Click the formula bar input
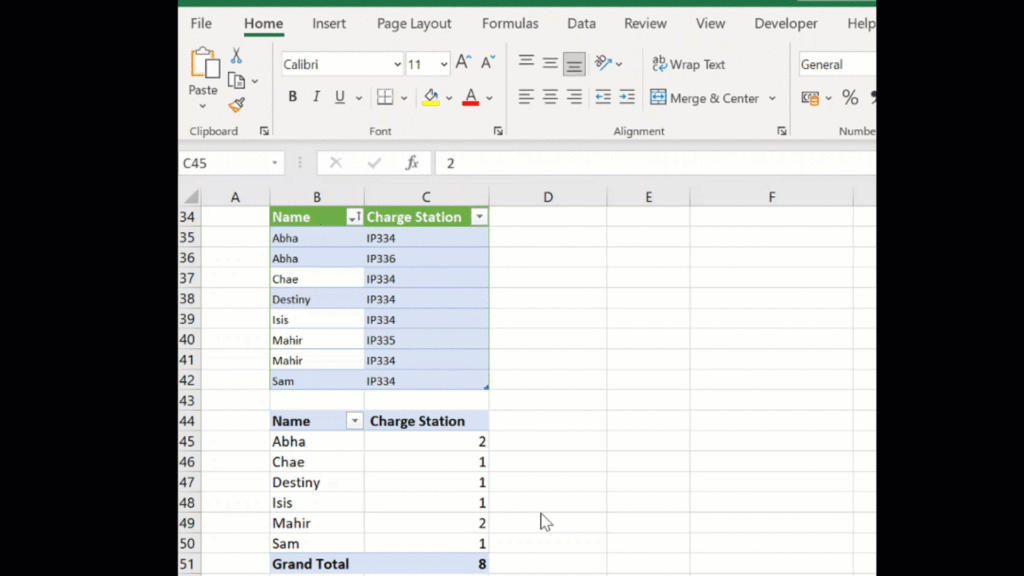The image size is (1024, 576). tap(656, 163)
